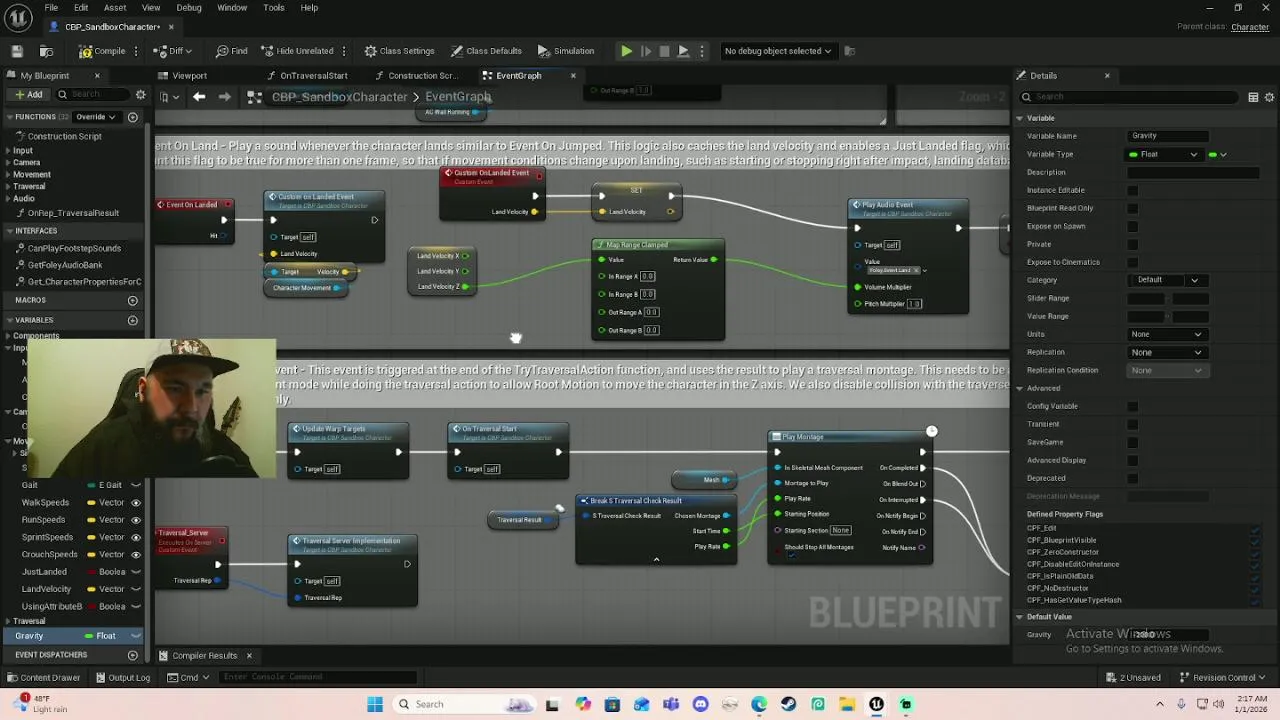1280x720 pixels.
Task: Start Play in editor
Action: pos(626,51)
